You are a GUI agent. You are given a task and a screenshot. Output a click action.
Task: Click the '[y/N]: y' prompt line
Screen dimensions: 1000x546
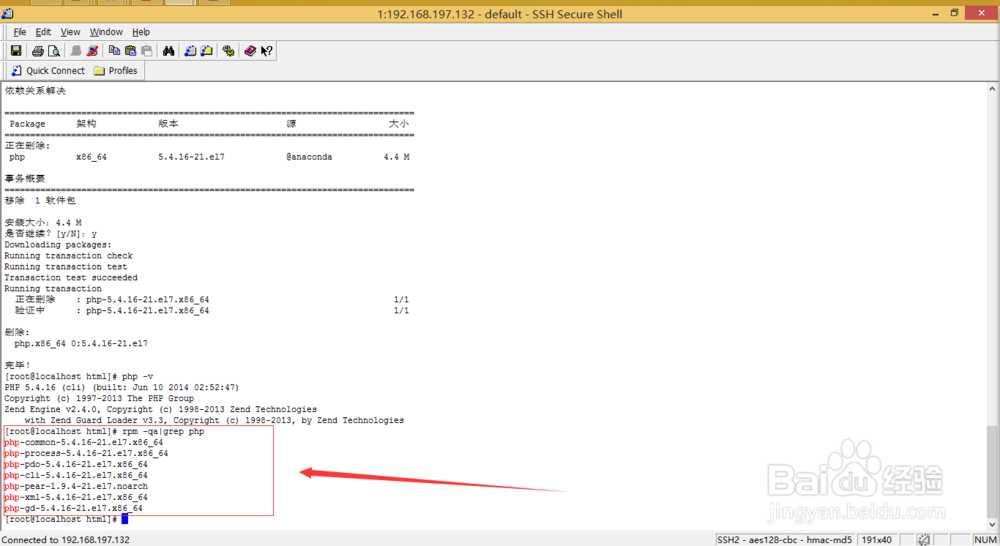coord(51,233)
